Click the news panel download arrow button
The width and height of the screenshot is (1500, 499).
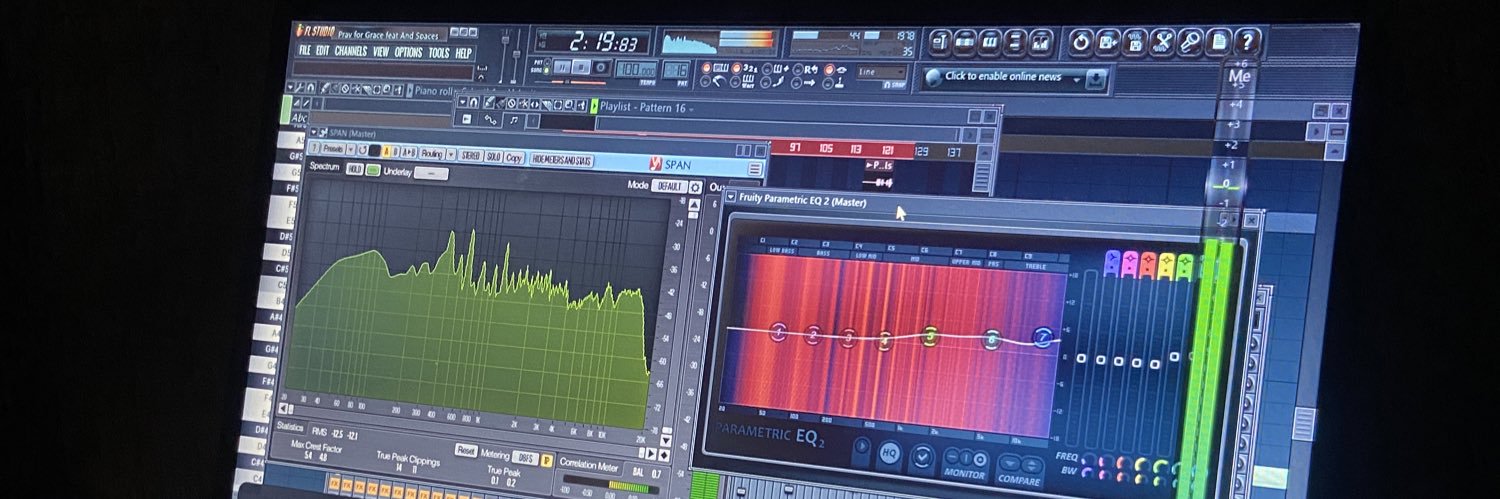(1095, 79)
